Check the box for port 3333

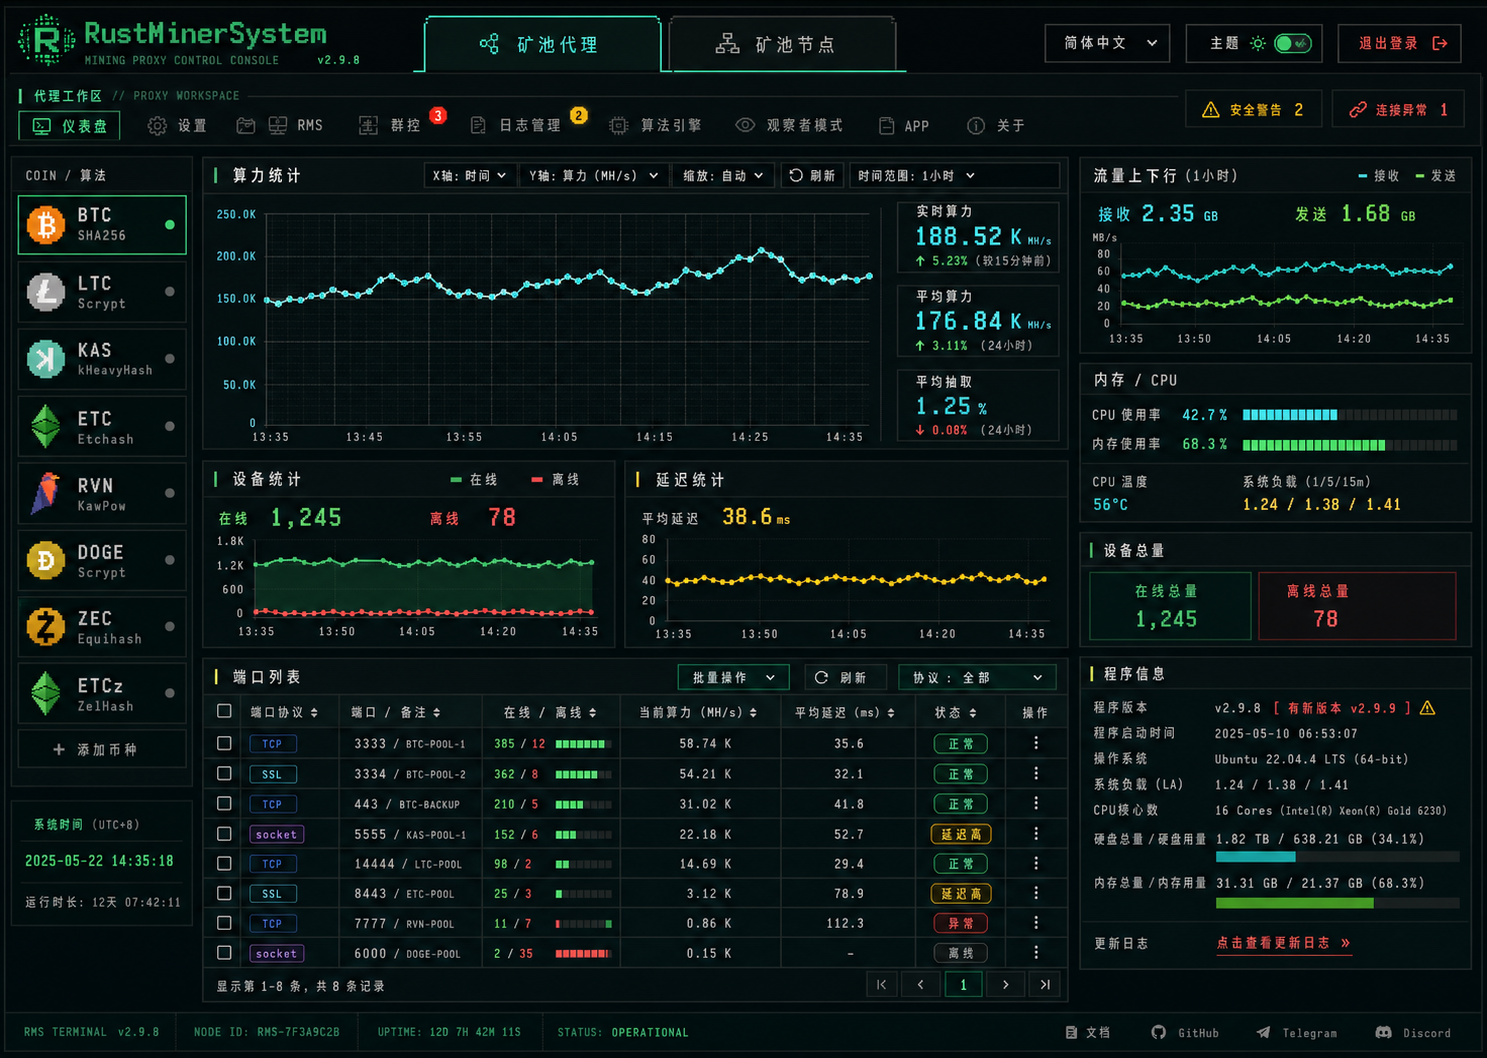point(224,743)
